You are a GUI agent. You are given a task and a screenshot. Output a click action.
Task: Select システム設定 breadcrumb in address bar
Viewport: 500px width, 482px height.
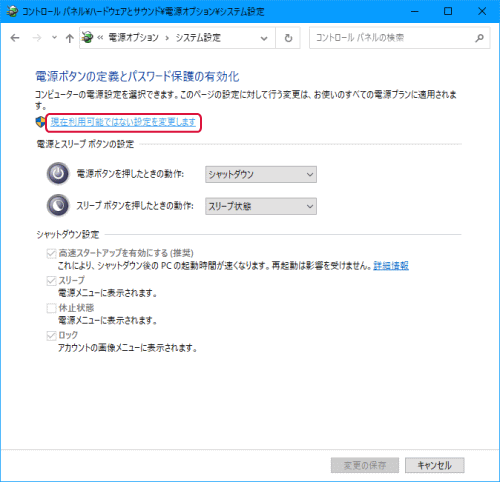pyautogui.click(x=198, y=38)
